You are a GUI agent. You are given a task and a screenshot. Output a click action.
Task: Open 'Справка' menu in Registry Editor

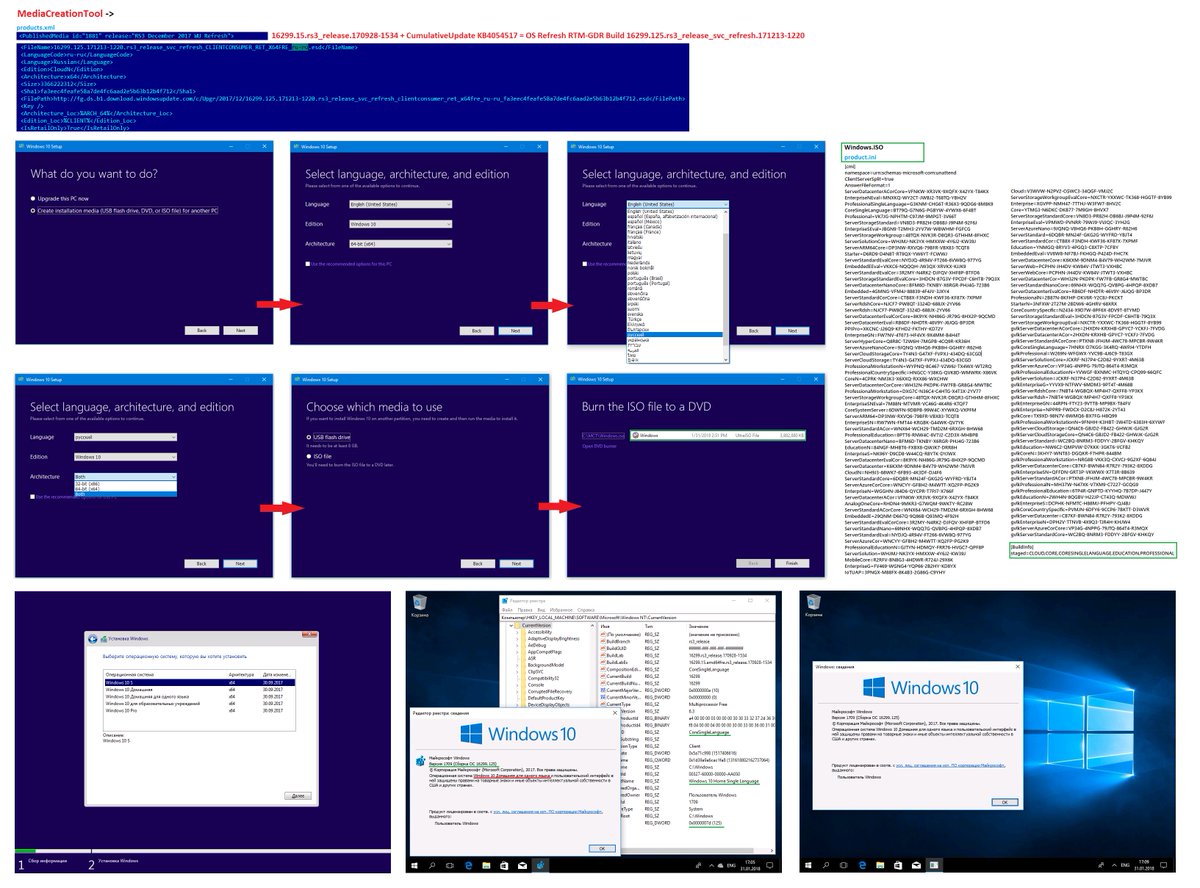click(x=586, y=610)
